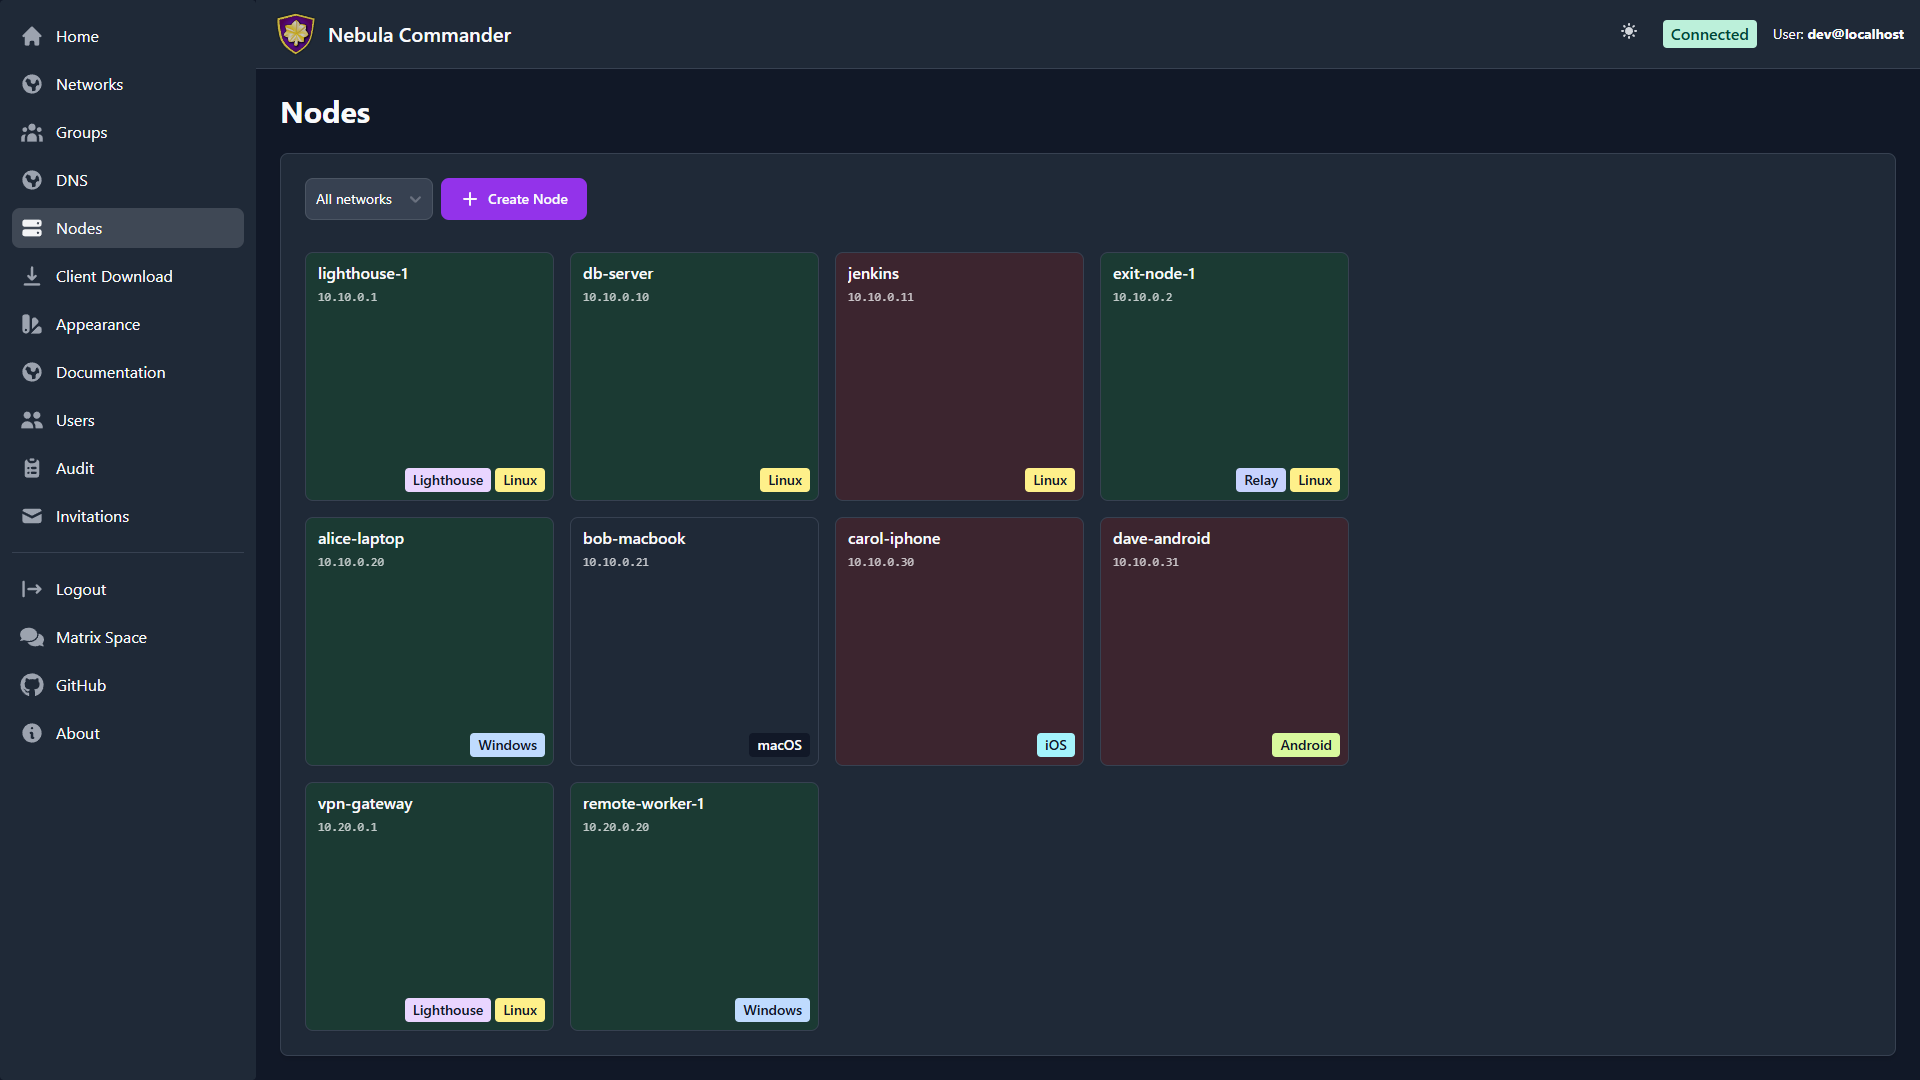
Task: Click the Client Download arrow icon
Action: (x=32, y=276)
